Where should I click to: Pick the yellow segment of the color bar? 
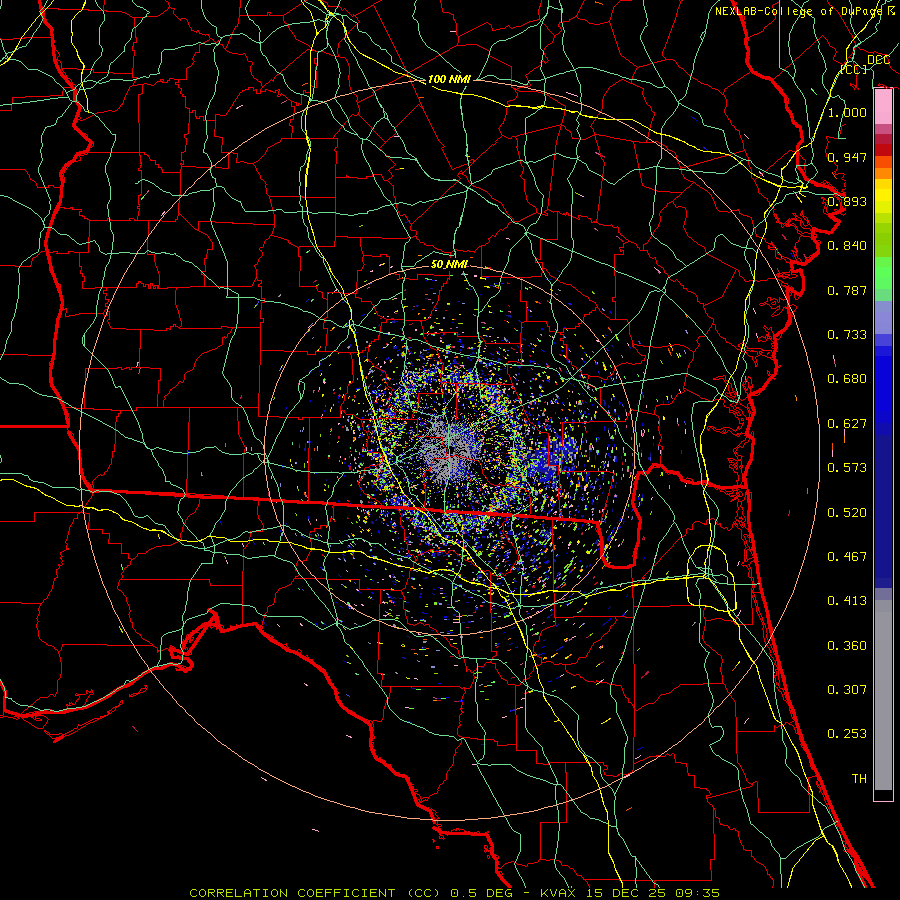pyautogui.click(x=883, y=198)
